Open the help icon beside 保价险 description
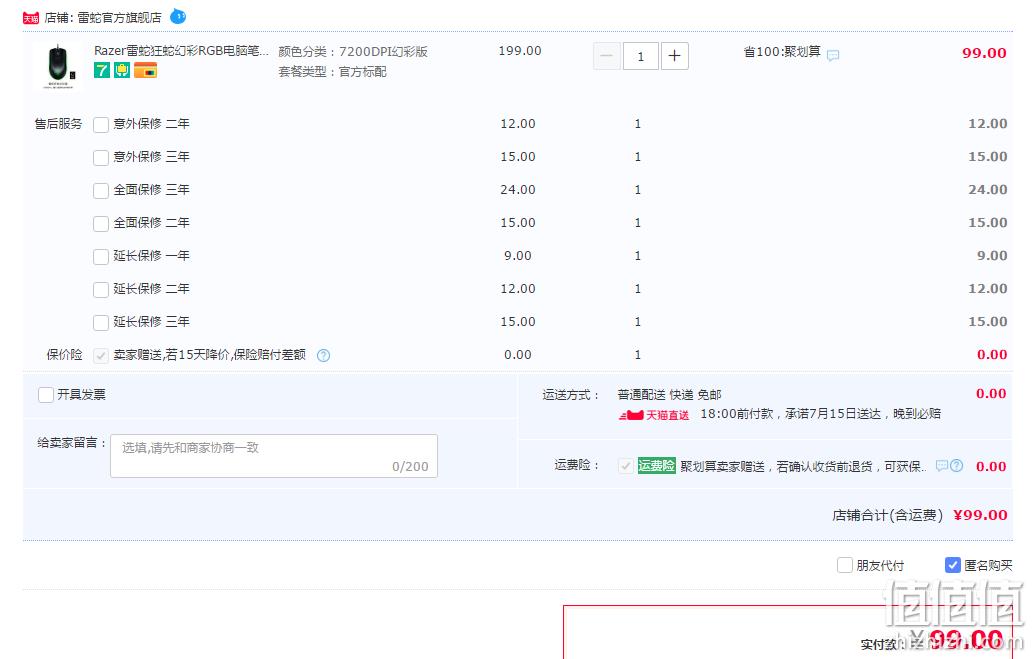The image size is (1033, 659). [x=323, y=355]
